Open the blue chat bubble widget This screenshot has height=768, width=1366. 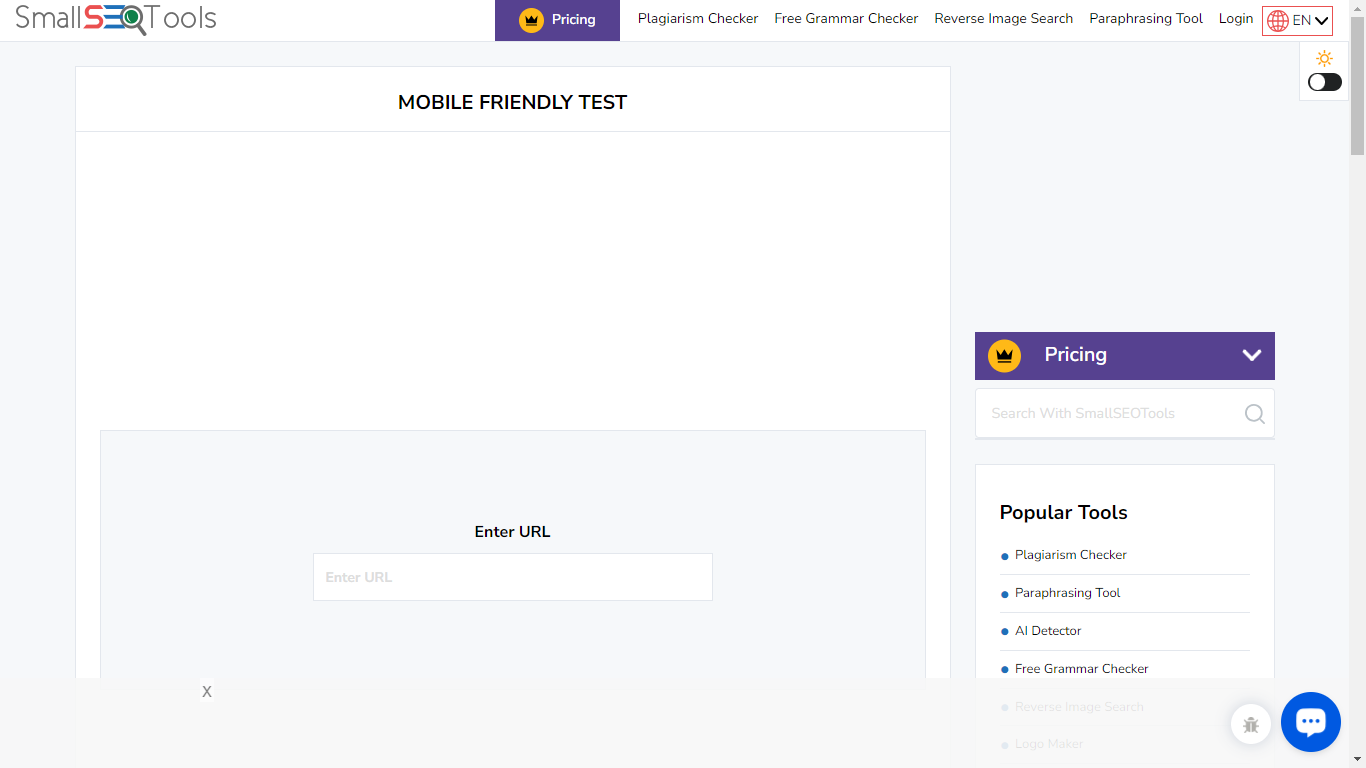click(1311, 722)
